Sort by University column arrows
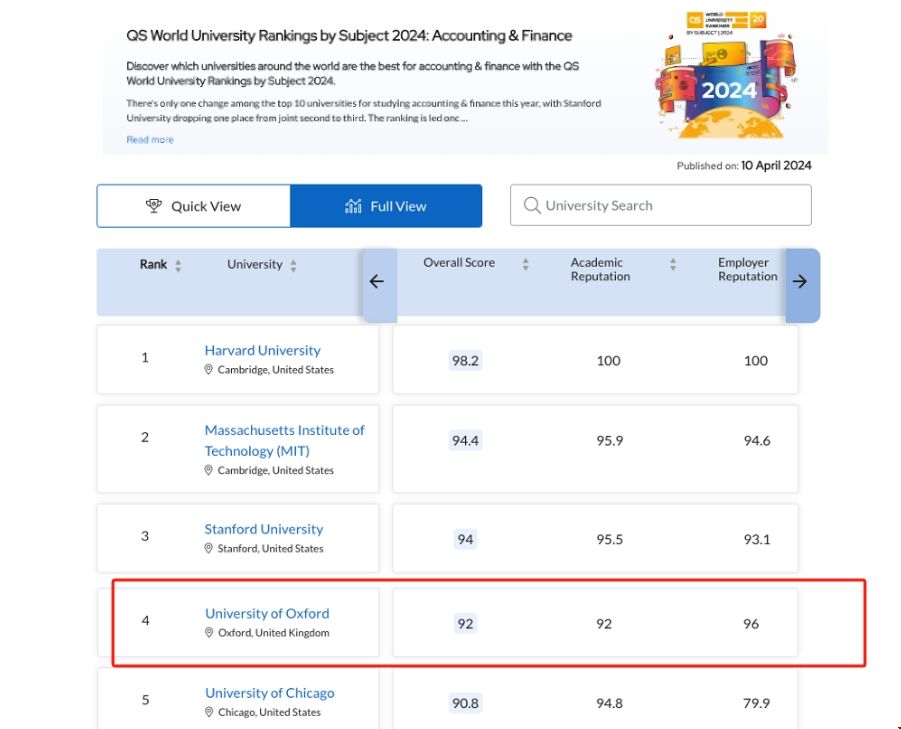The height and width of the screenshot is (729, 901). [x=293, y=266]
